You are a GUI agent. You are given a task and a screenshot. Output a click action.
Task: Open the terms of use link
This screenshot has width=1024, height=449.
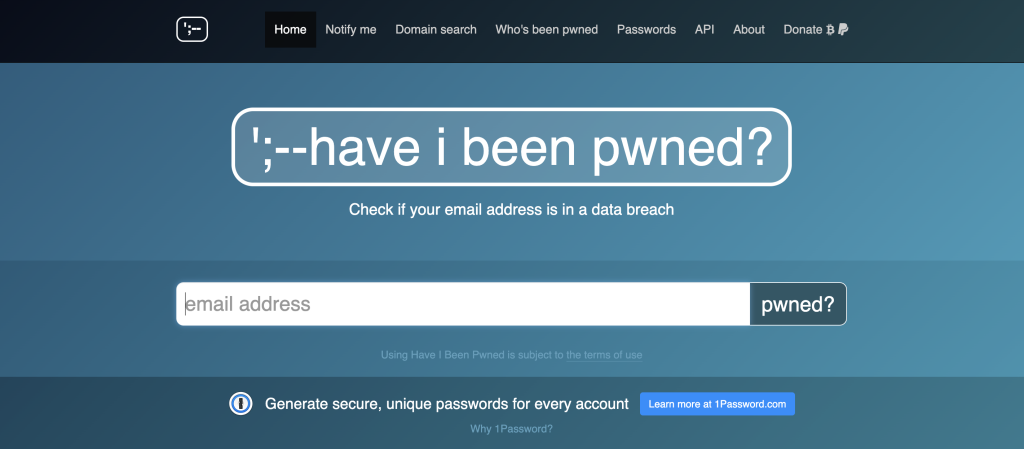[605, 355]
